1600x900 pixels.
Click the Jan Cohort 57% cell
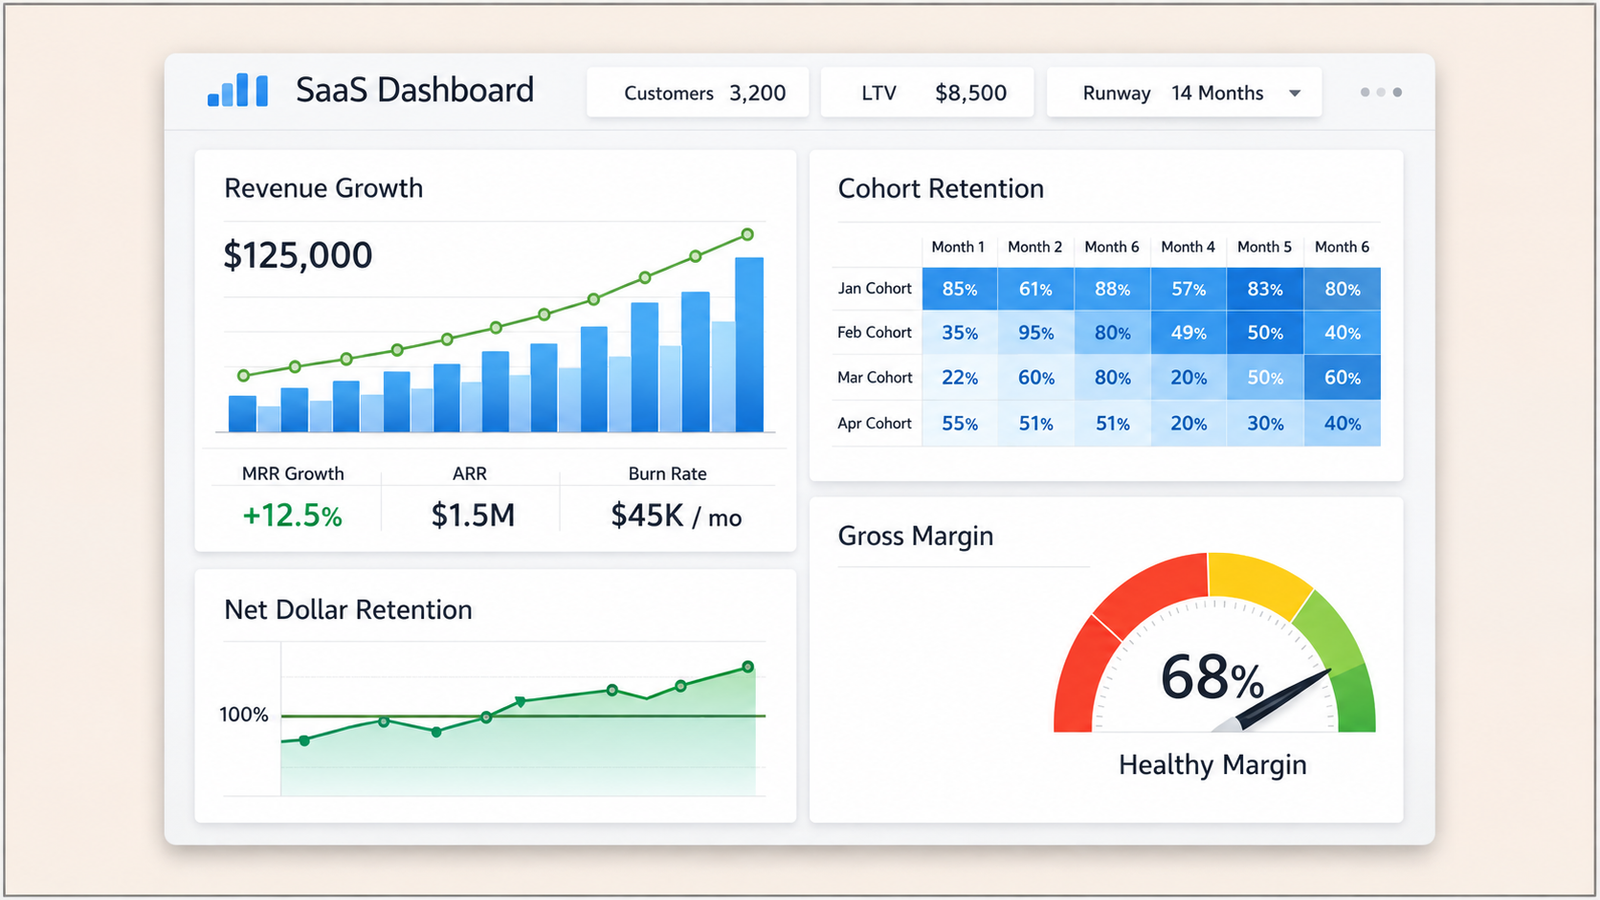[x=1189, y=289]
